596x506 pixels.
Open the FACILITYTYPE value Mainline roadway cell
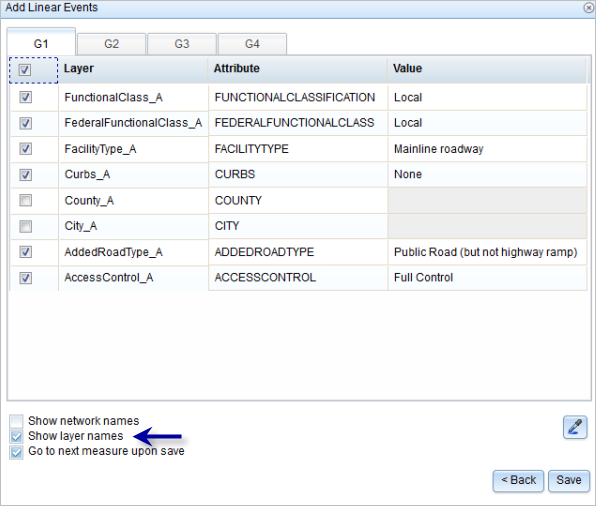pyautogui.click(x=487, y=149)
